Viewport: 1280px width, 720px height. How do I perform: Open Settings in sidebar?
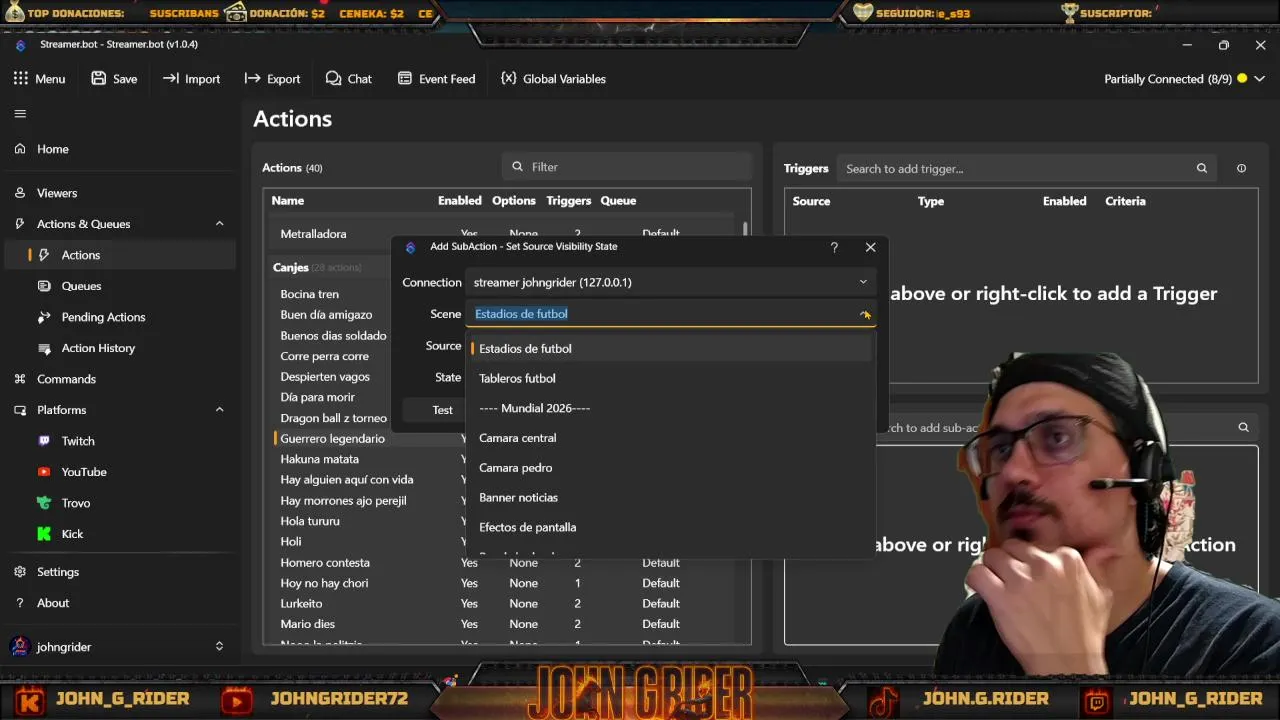tap(118, 572)
